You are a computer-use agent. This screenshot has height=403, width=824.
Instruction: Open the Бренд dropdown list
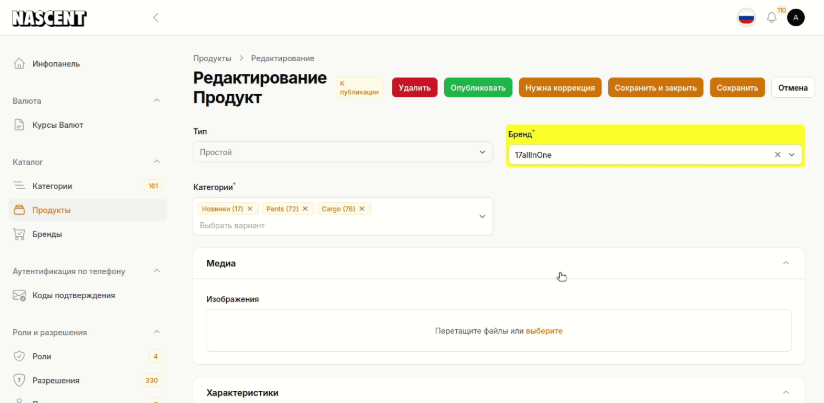[792, 155]
